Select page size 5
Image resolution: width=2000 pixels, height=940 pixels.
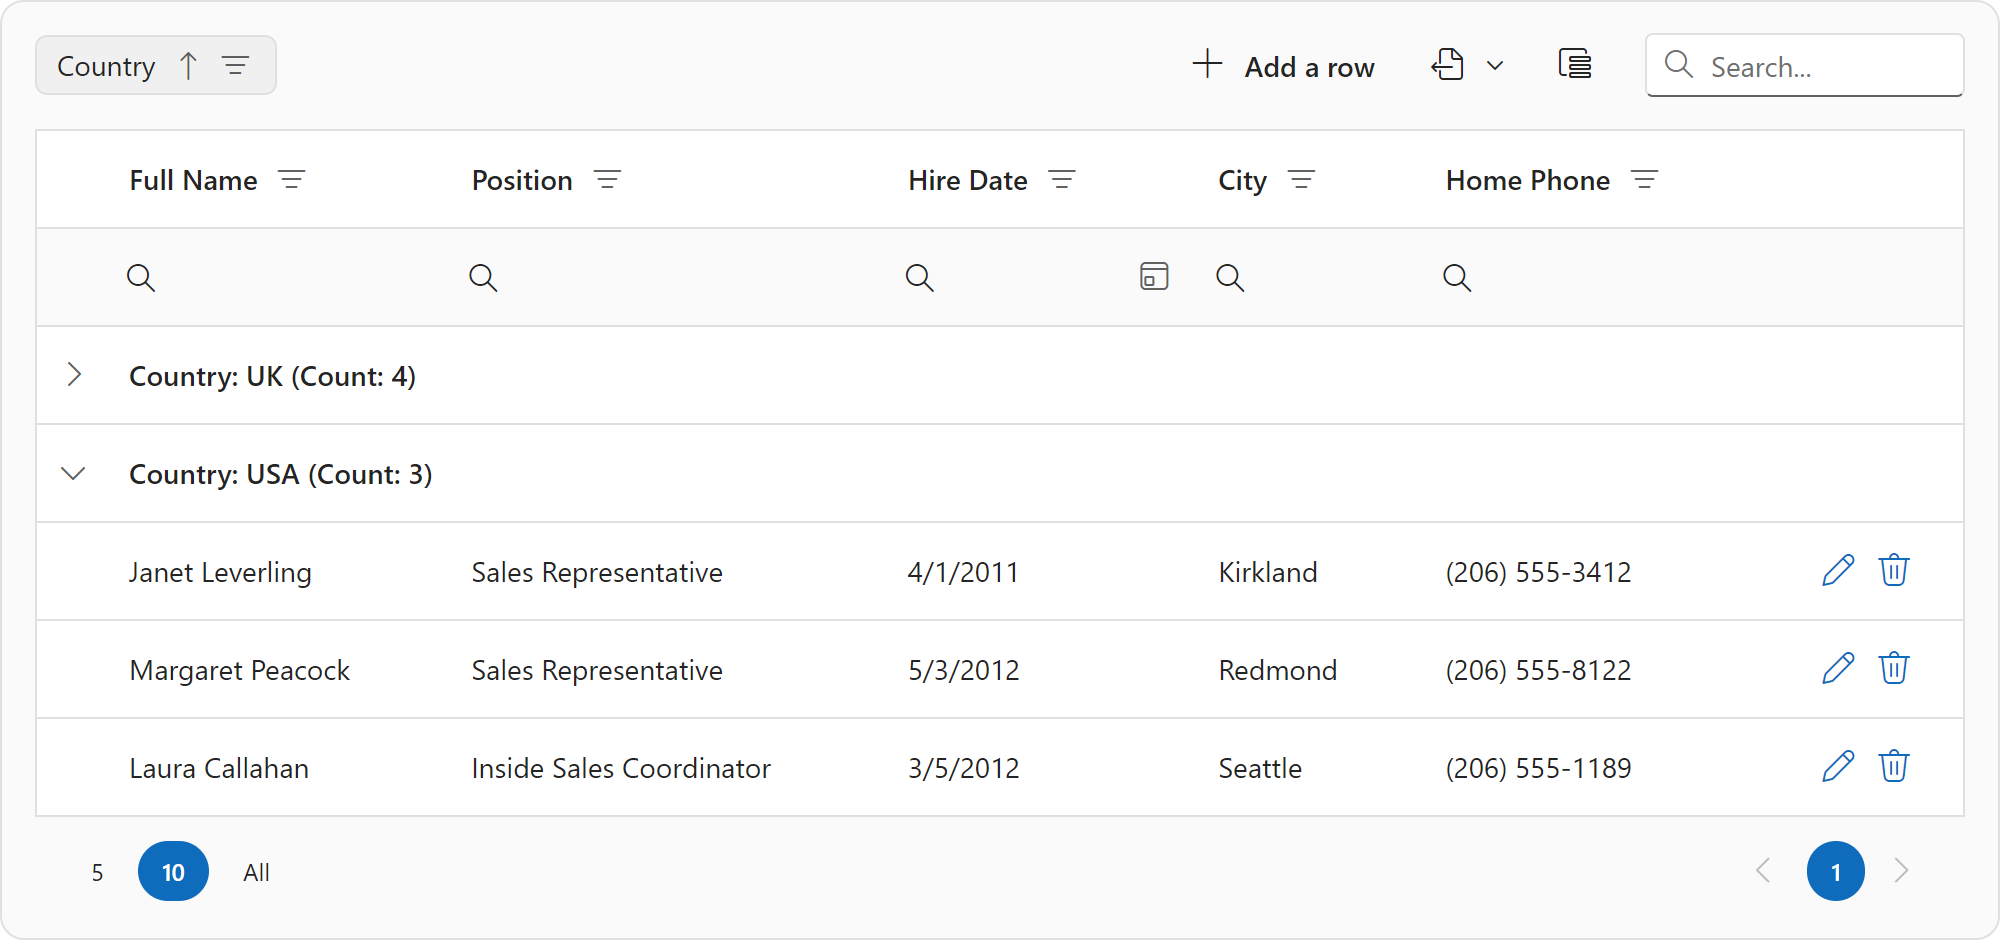click(x=97, y=872)
